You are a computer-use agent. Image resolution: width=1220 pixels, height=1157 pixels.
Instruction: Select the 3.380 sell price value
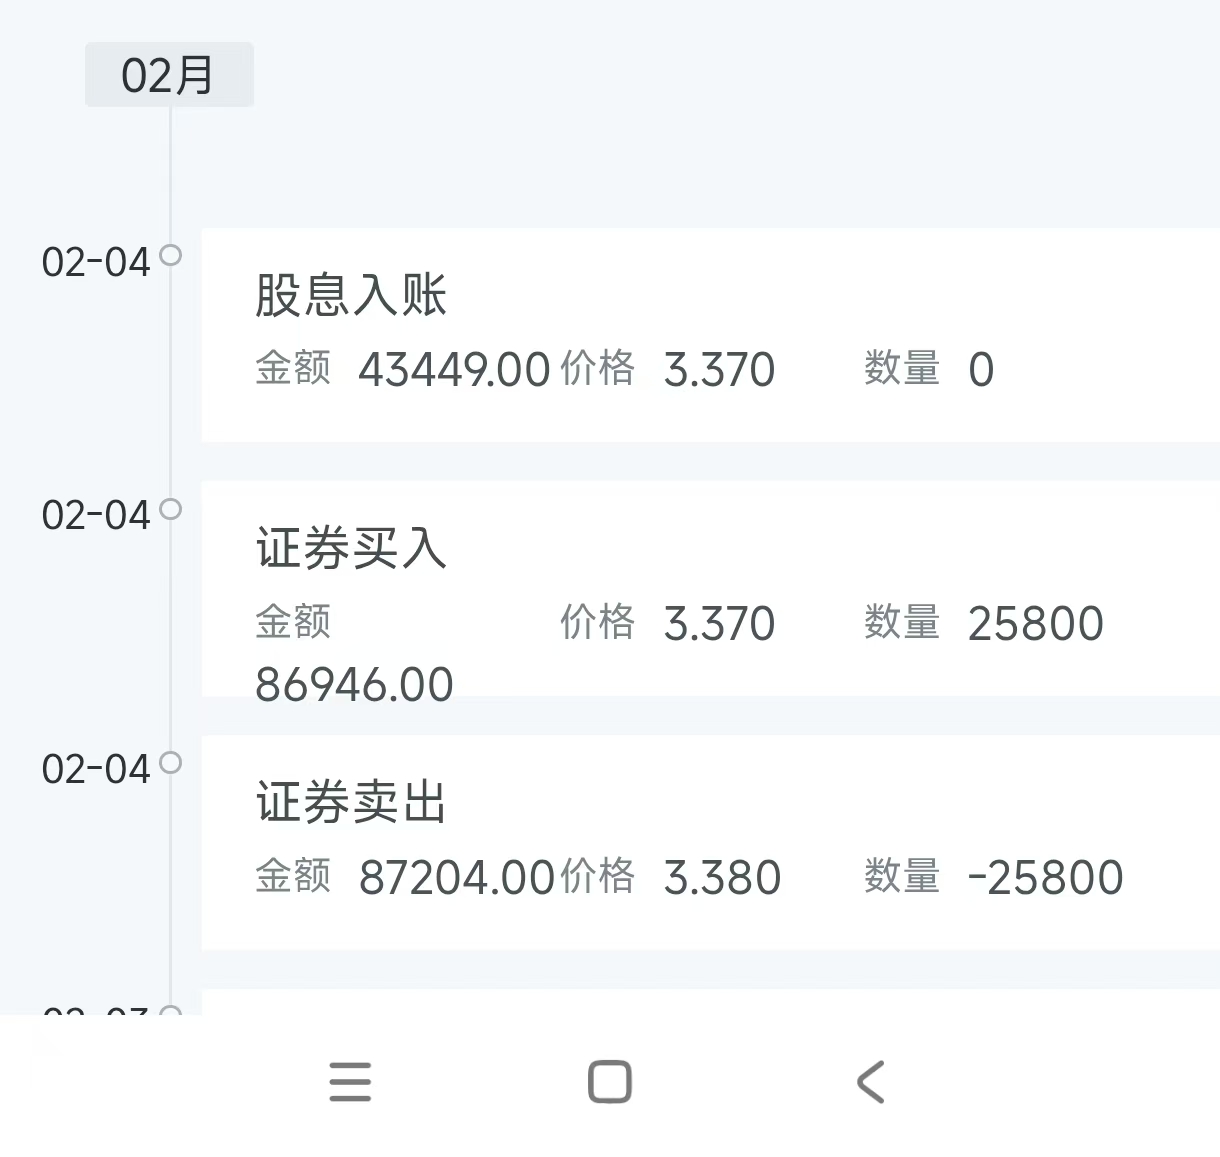(722, 878)
